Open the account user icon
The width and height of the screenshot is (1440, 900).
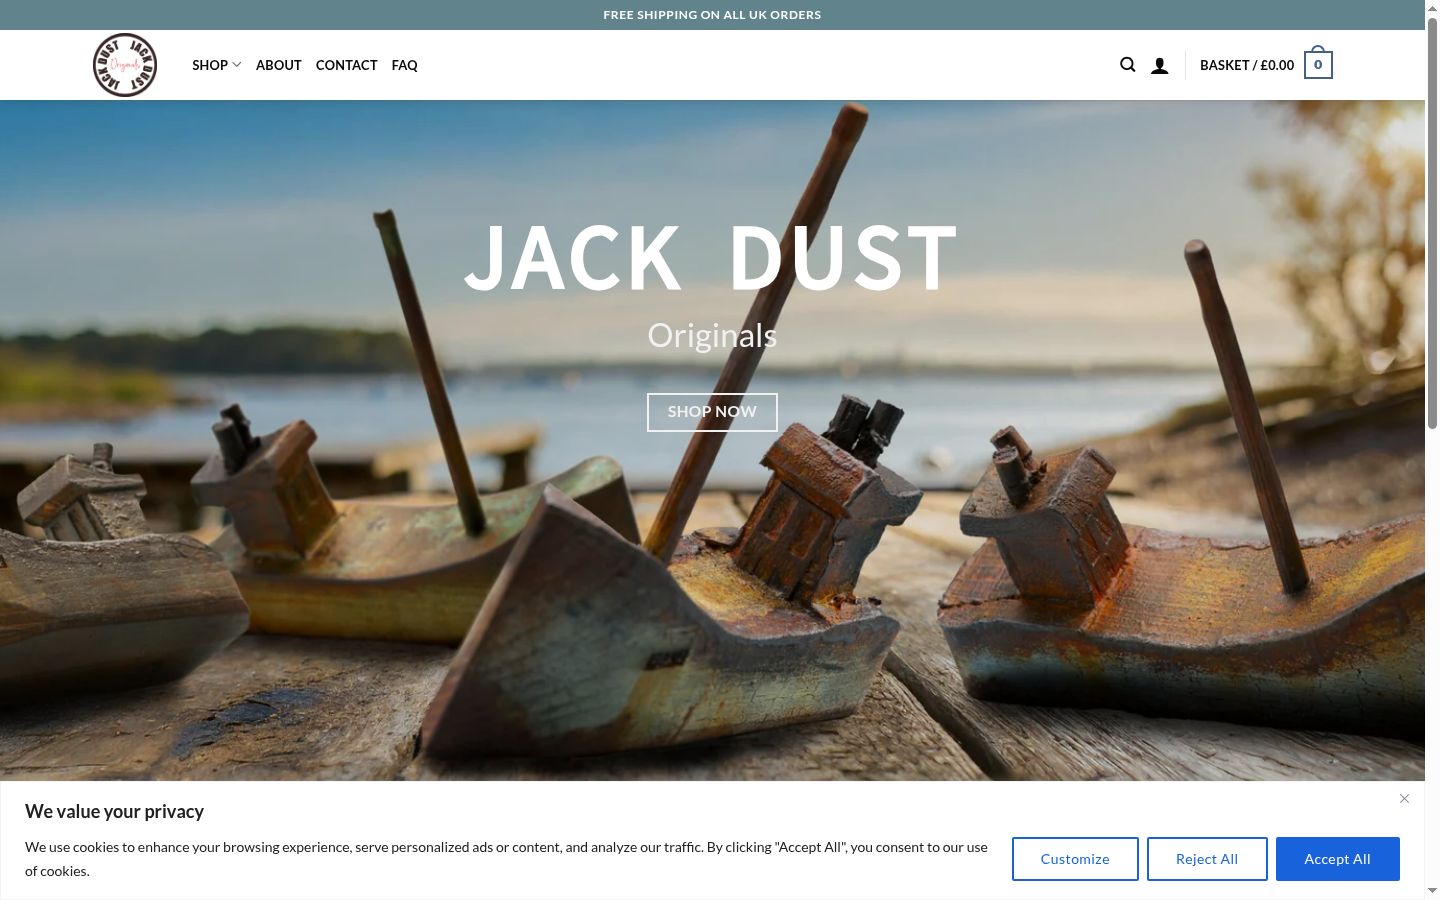coord(1160,65)
